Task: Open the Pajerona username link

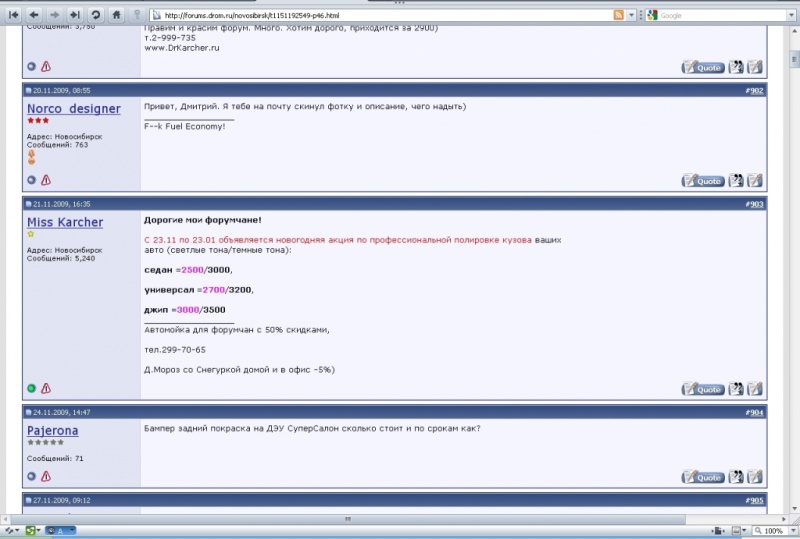Action: (x=52, y=430)
